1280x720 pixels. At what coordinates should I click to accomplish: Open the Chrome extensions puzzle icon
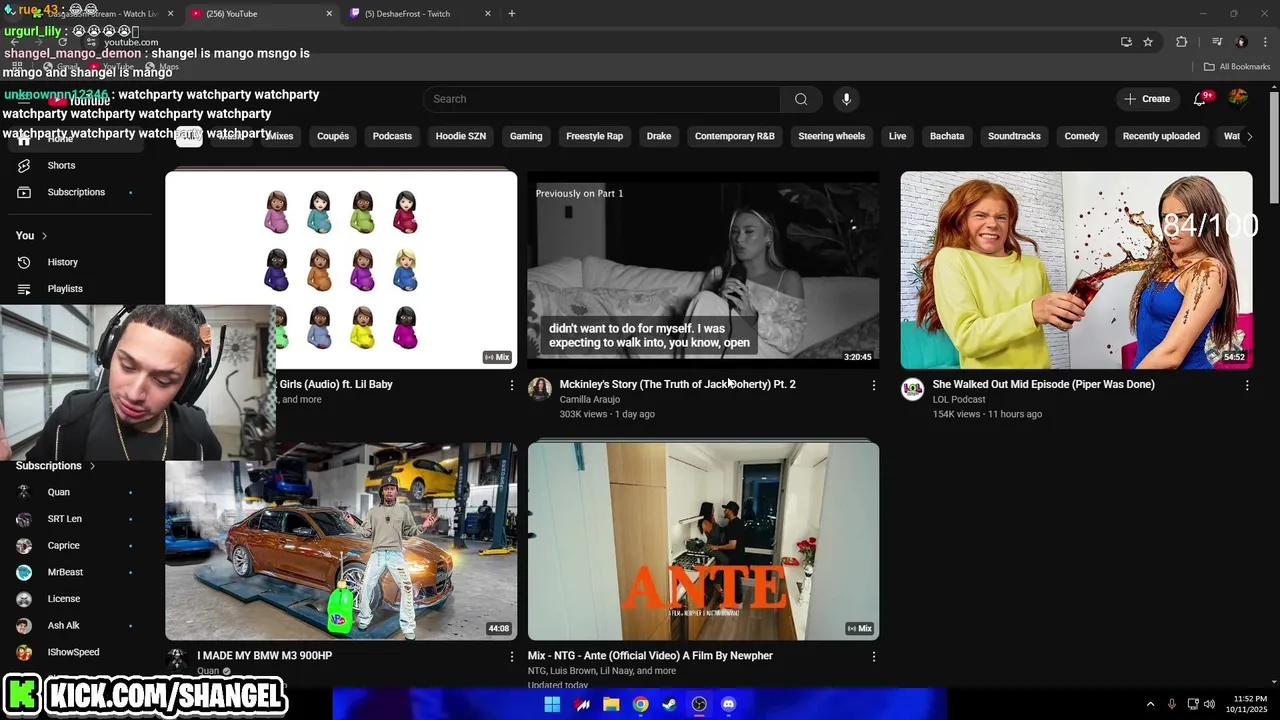(x=1182, y=42)
